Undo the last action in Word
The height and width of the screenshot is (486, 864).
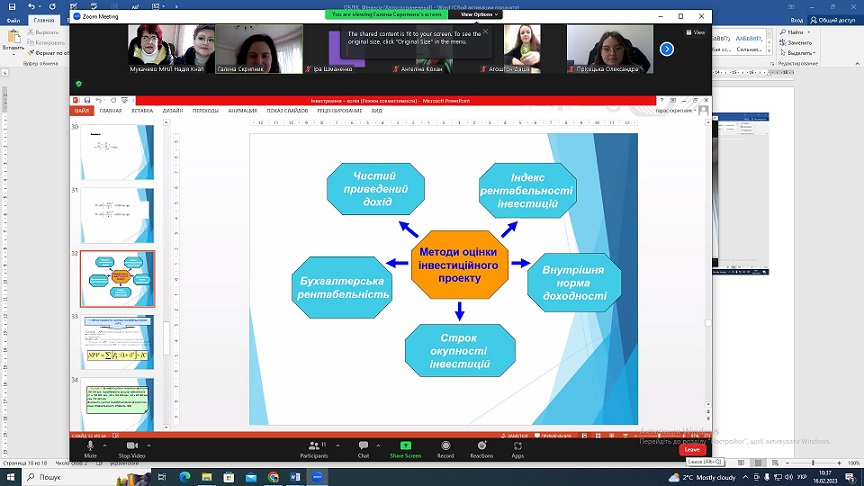click(x=31, y=7)
